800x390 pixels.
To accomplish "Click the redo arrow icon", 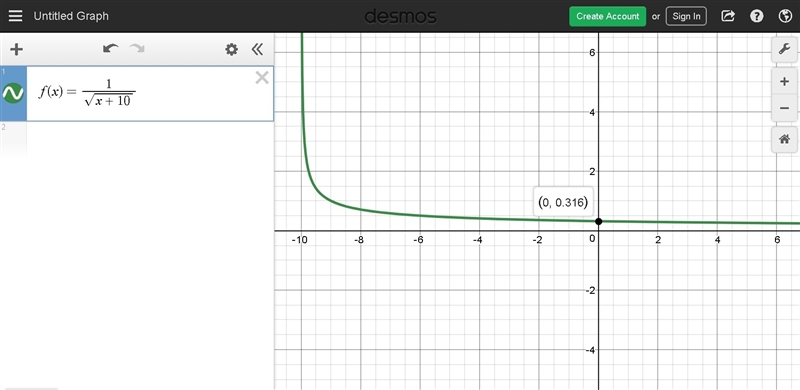I will coord(137,48).
